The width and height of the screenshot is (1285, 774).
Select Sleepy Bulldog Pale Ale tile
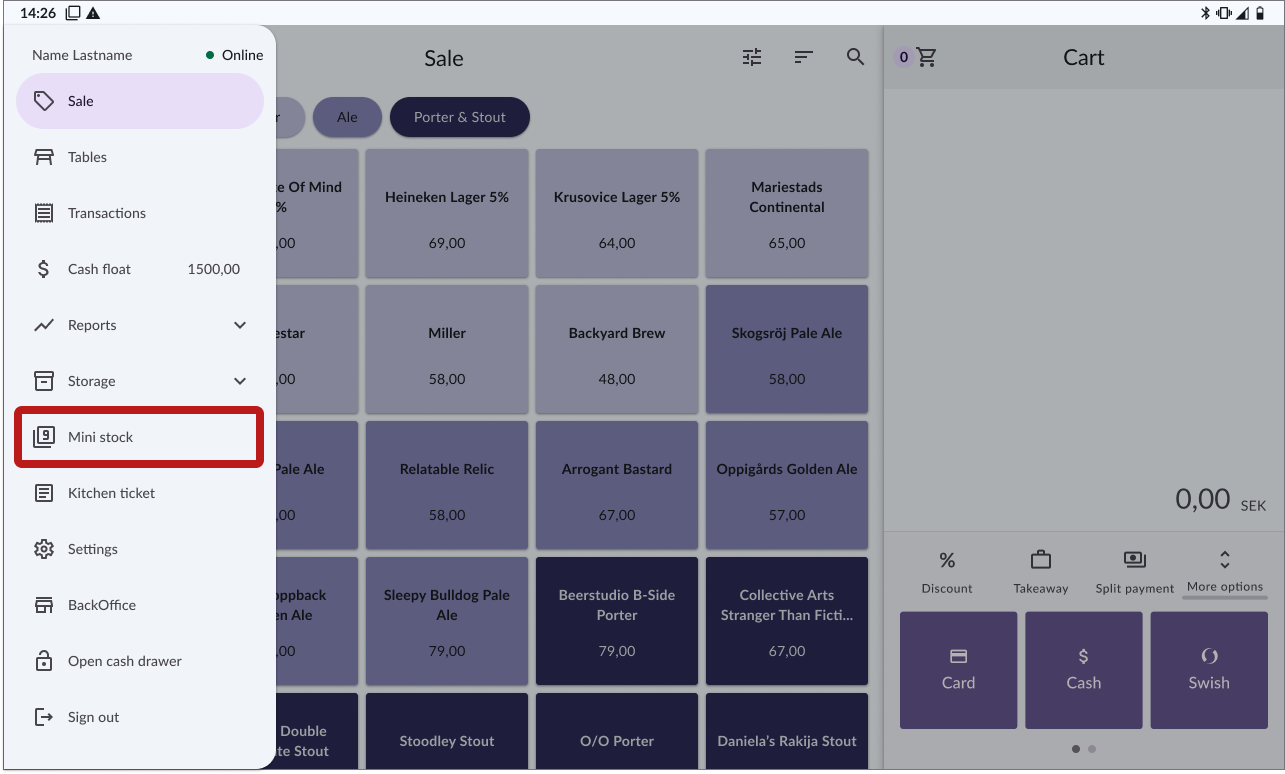(x=447, y=622)
